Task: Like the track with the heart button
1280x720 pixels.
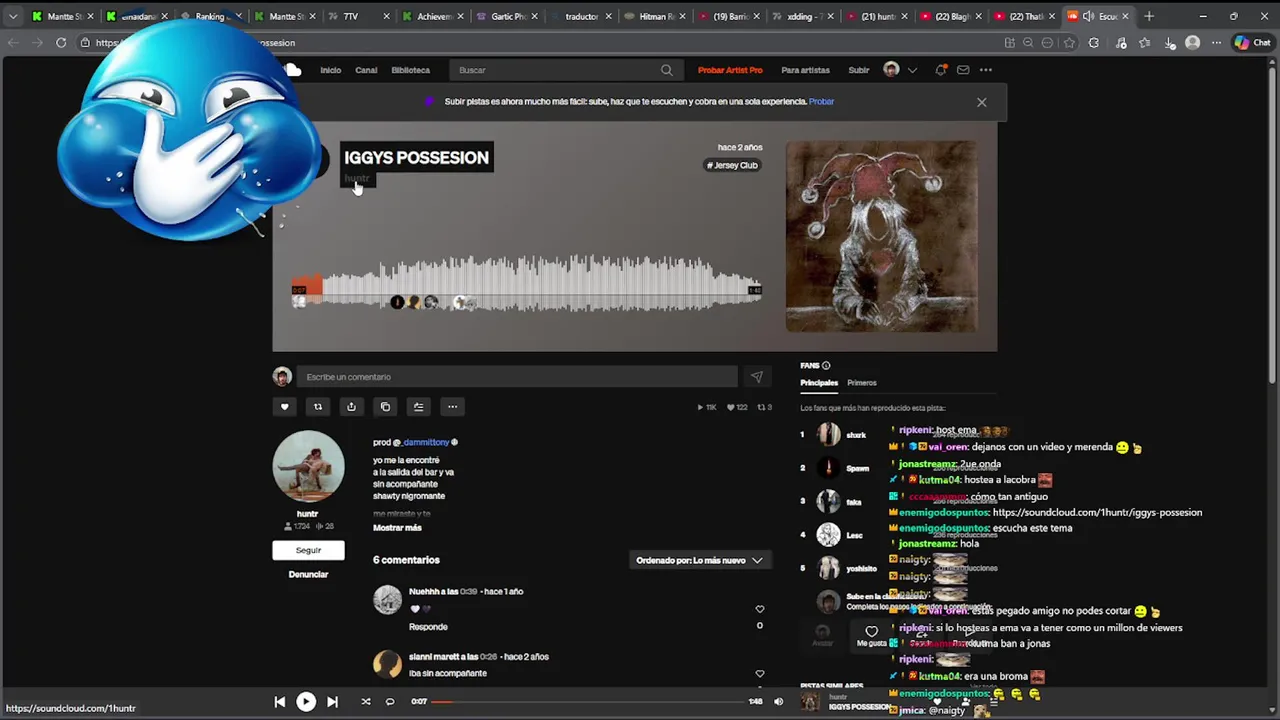Action: (x=285, y=407)
